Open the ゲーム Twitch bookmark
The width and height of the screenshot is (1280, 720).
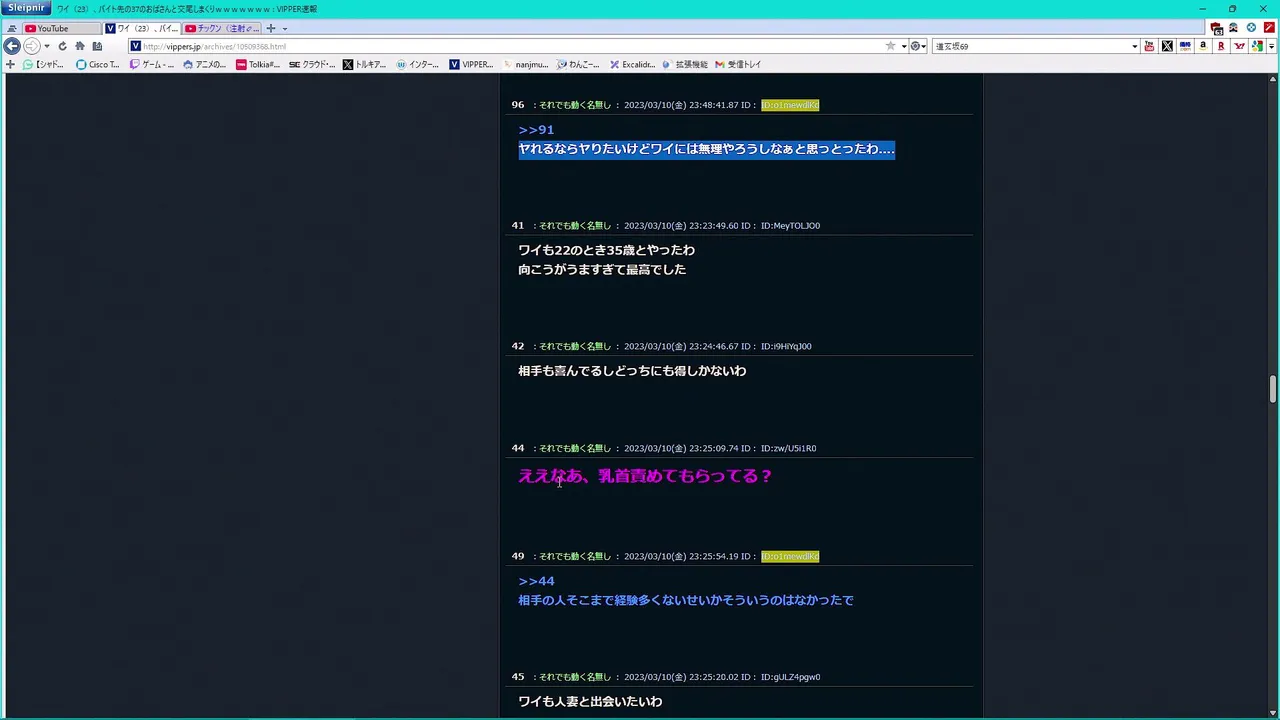click(x=152, y=64)
